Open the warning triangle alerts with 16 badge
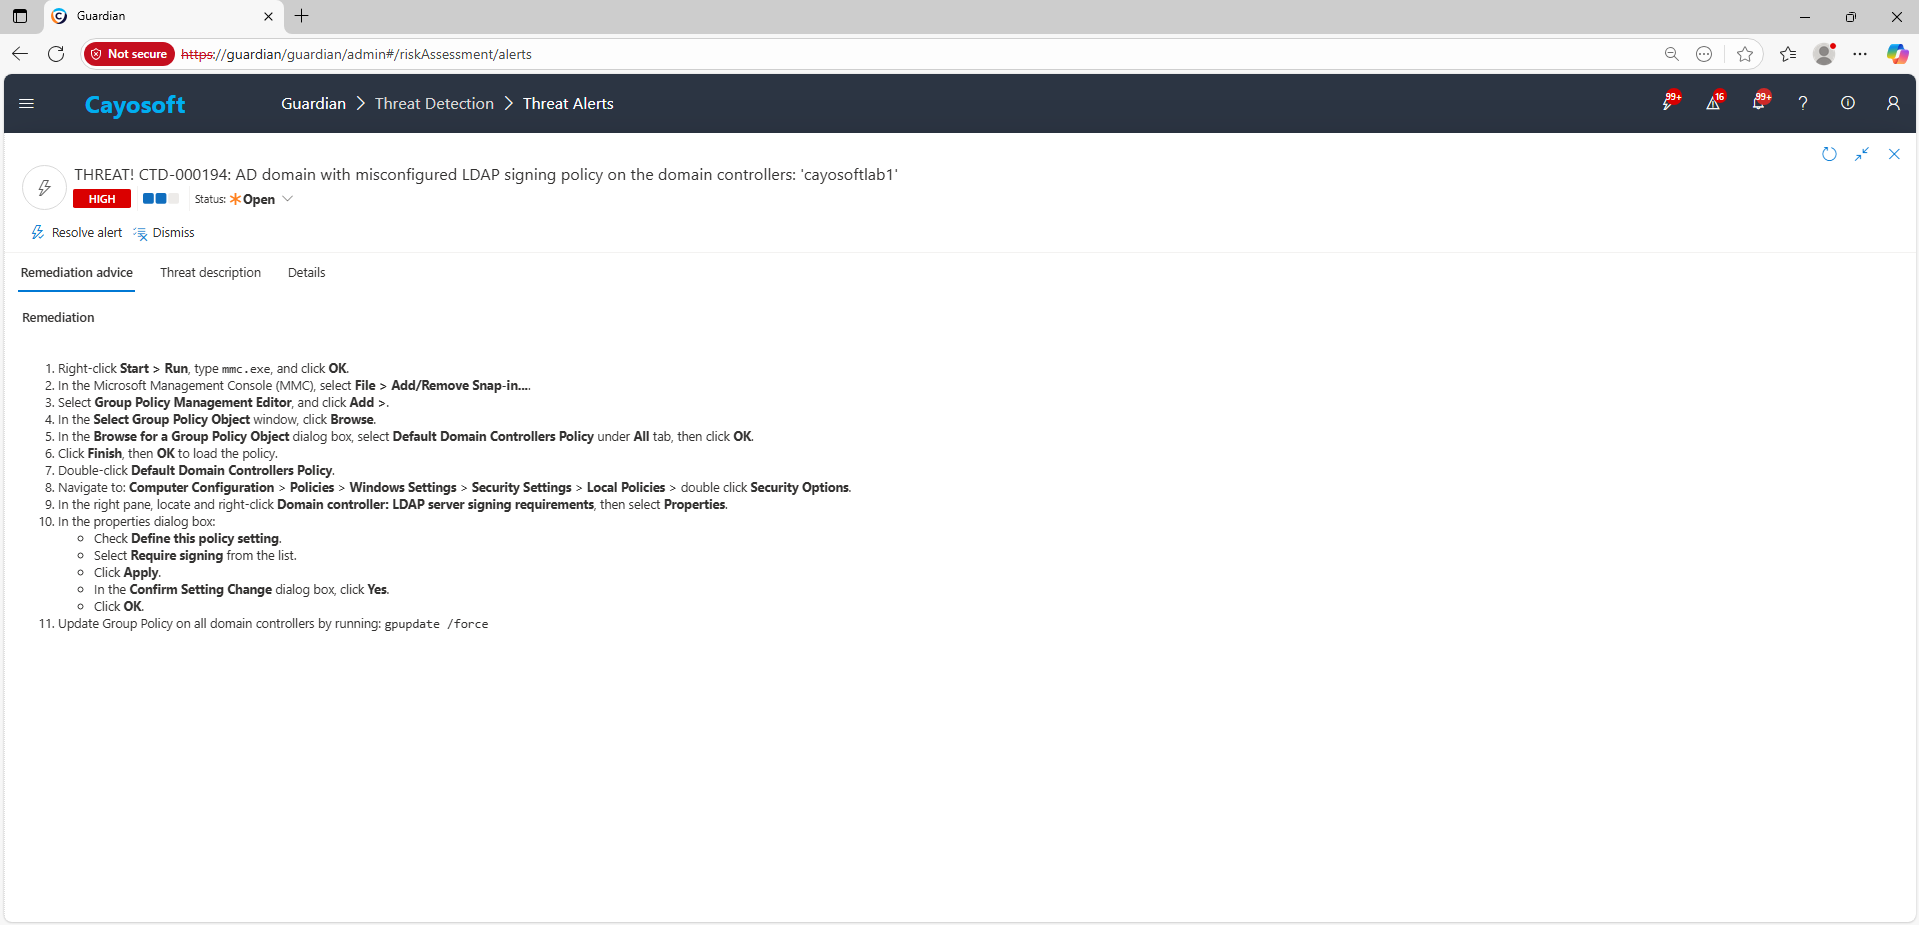 pyautogui.click(x=1713, y=103)
